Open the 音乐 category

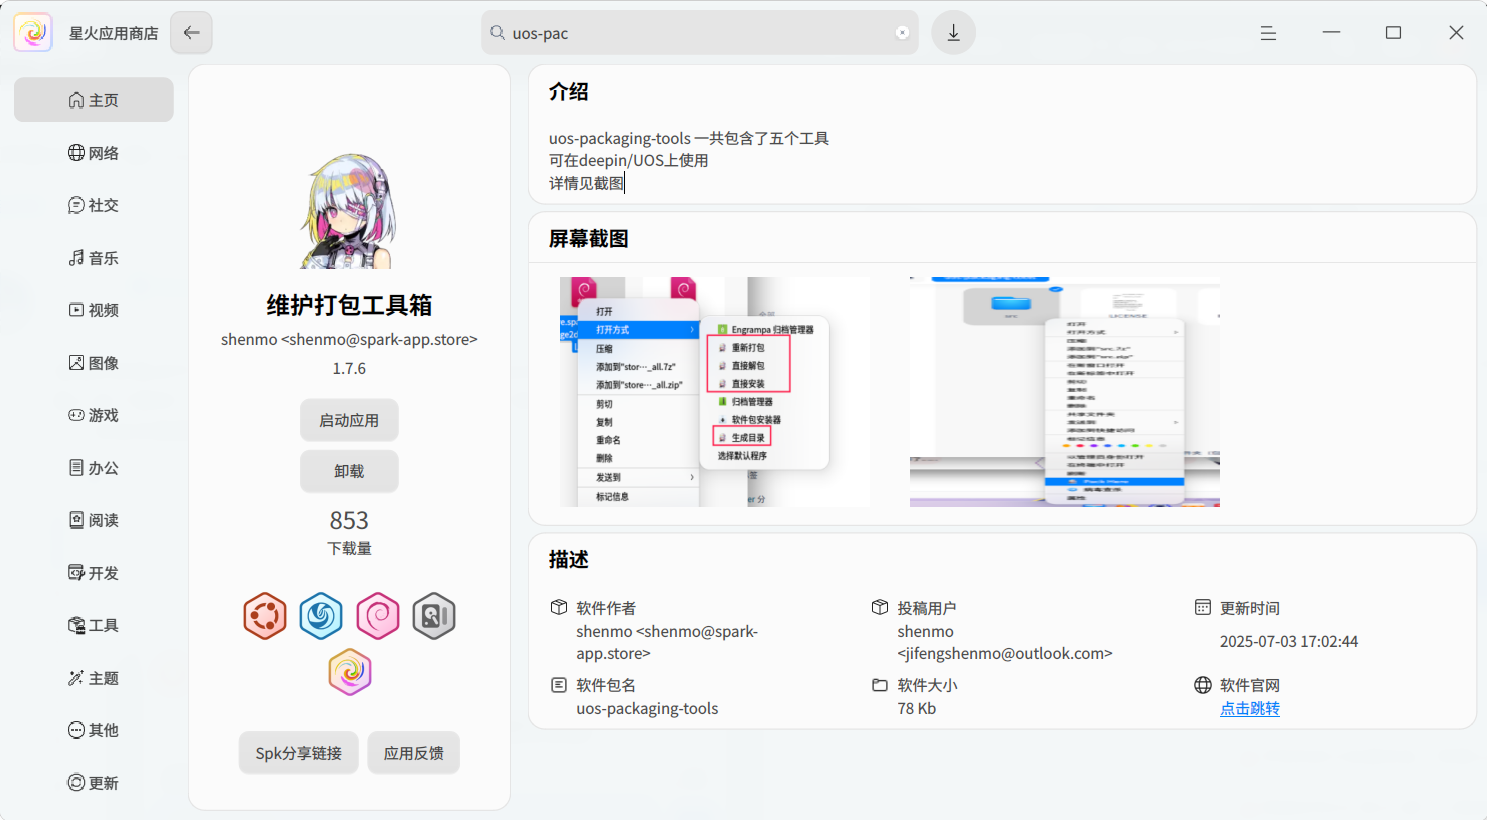pyautogui.click(x=94, y=258)
